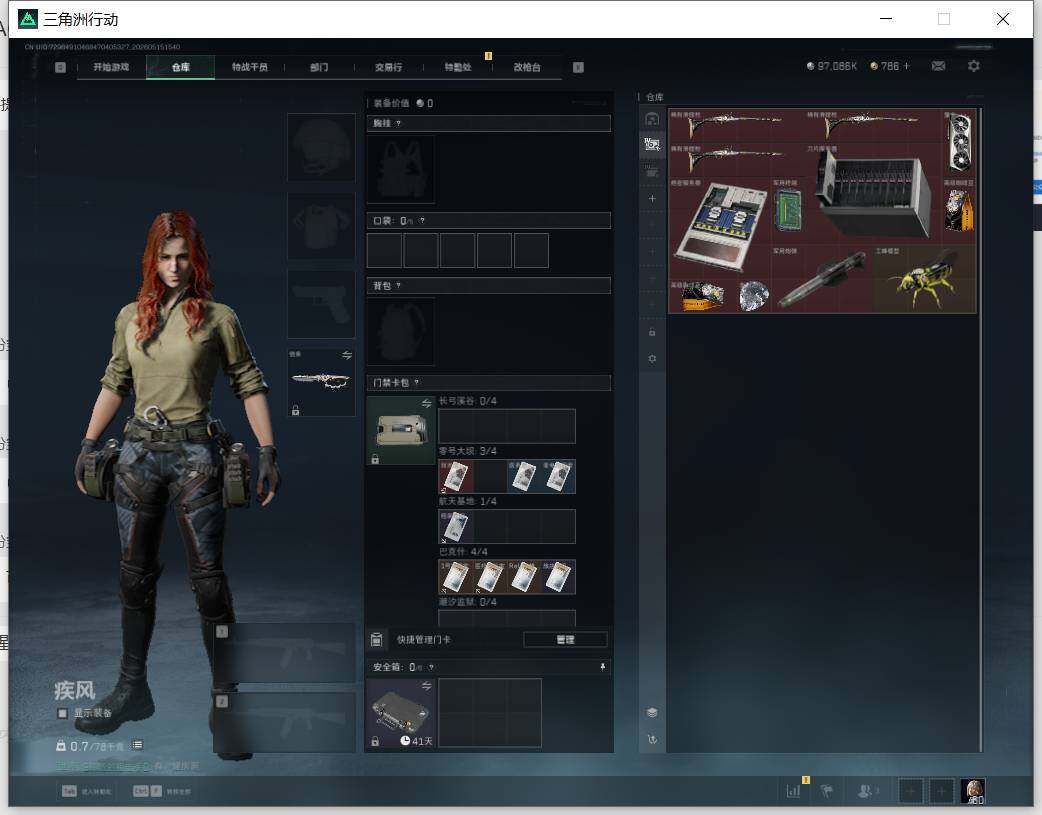Viewport: 1042px width, 815px height.
Task: Open help icon next to 安全箱
Action: pyautogui.click(x=431, y=667)
